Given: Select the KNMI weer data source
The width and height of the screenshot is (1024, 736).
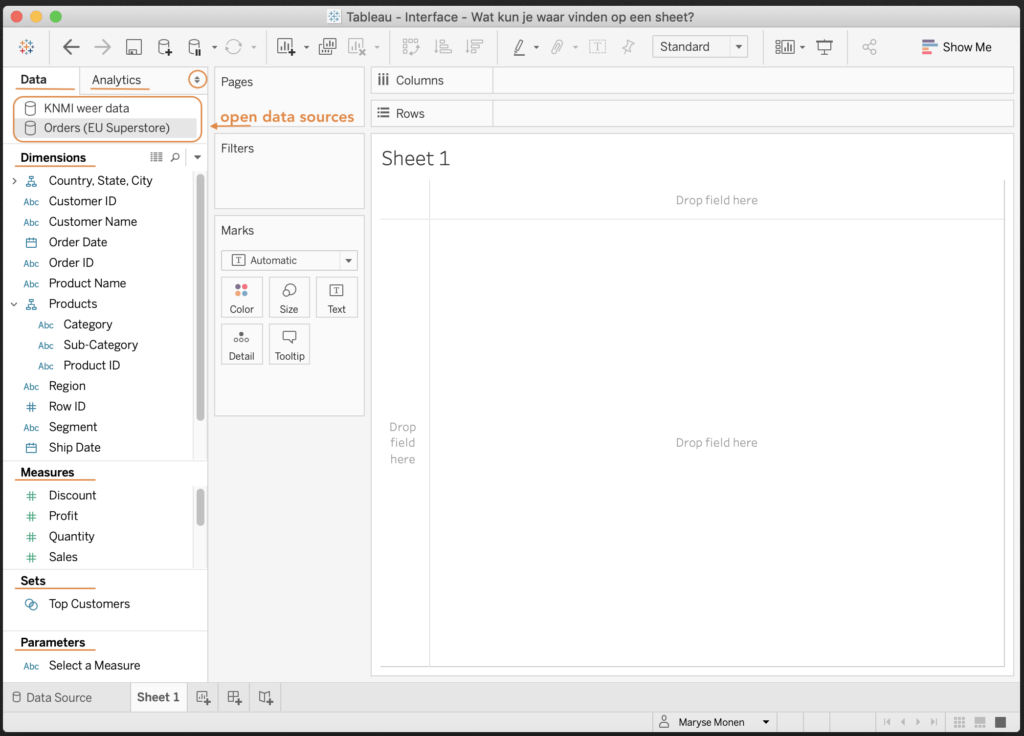Looking at the screenshot, I should [86, 108].
